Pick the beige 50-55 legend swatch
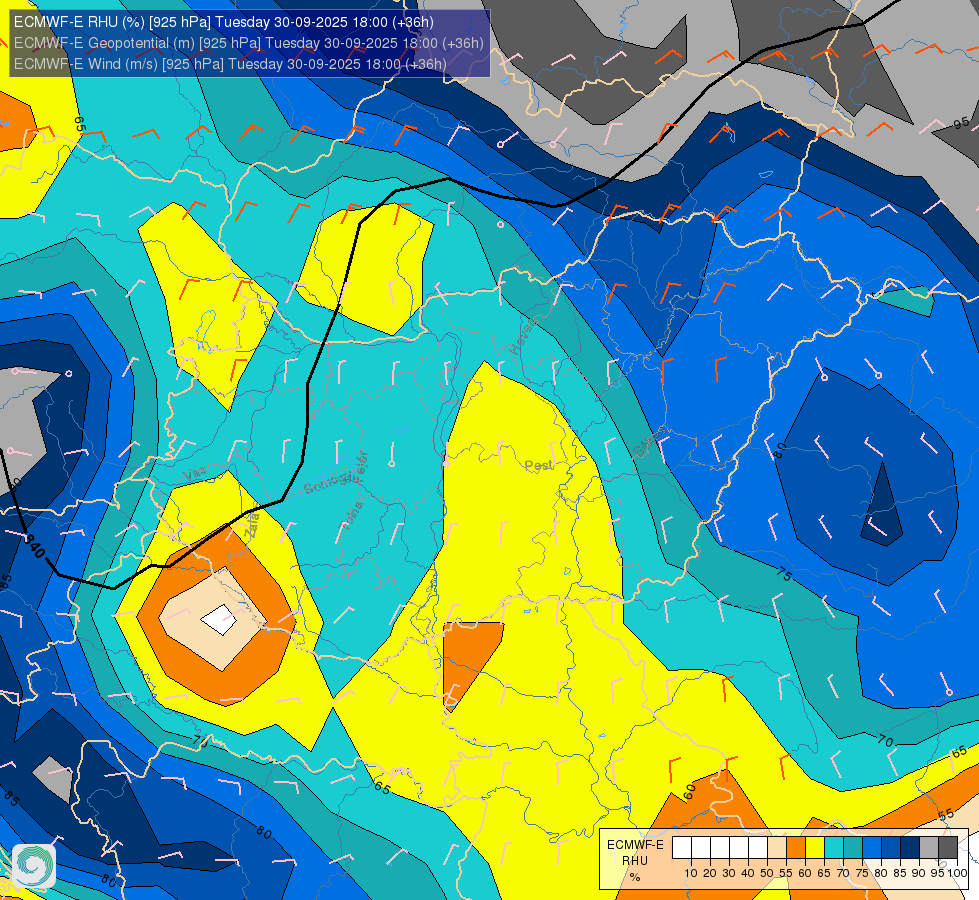The height and width of the screenshot is (900, 979). click(x=777, y=848)
